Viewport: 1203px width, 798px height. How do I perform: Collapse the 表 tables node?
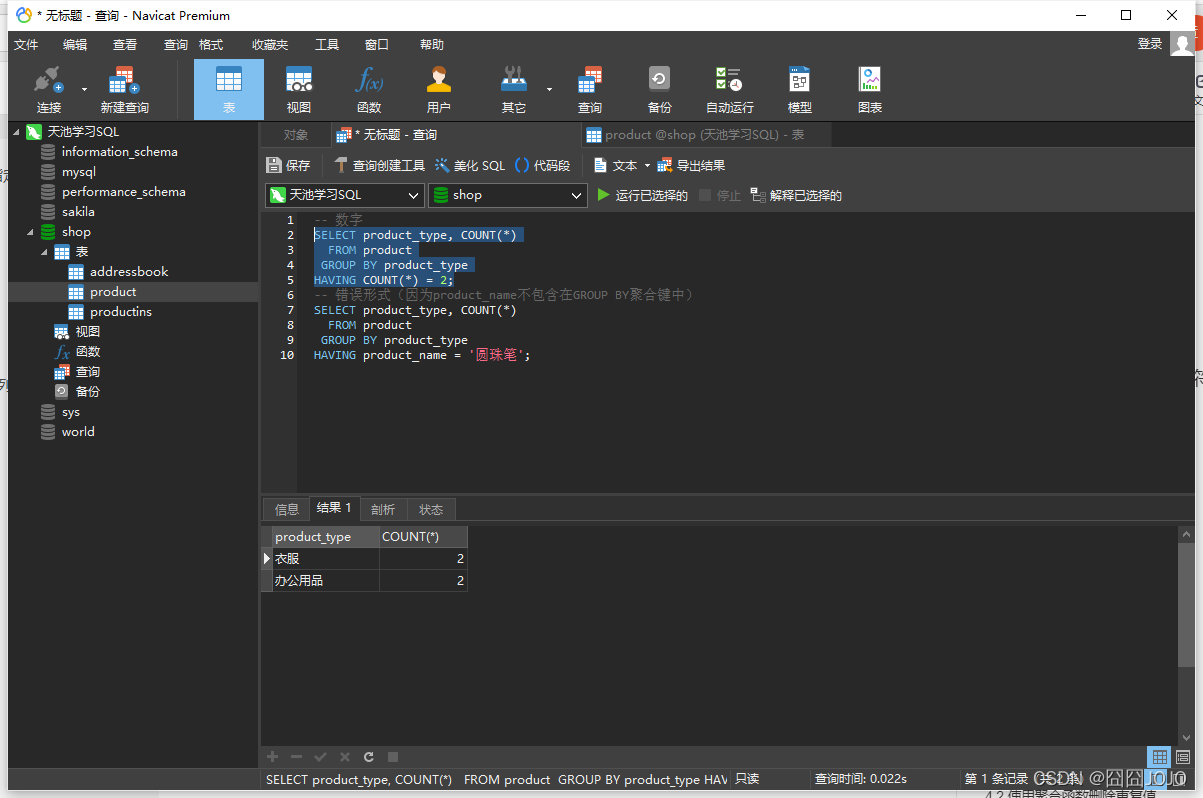(x=44, y=252)
